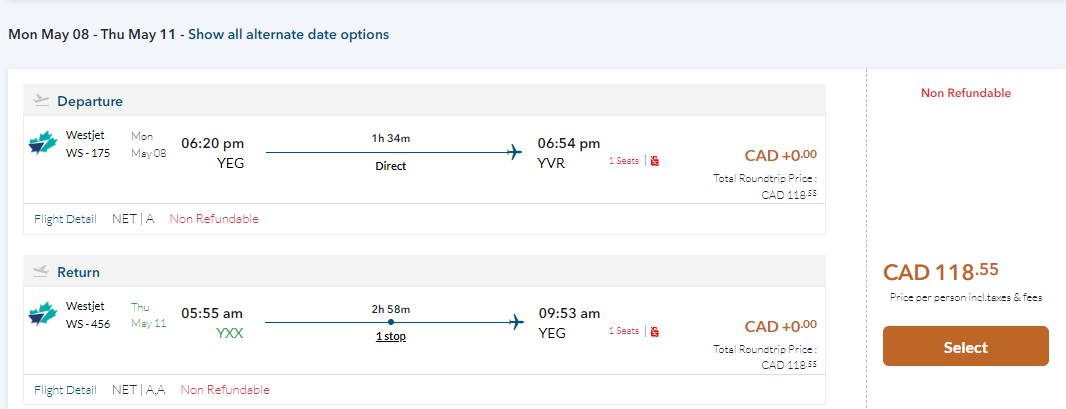Expand Flight Detail for the return flight
Image resolution: width=1066 pixels, height=409 pixels.
65,390
